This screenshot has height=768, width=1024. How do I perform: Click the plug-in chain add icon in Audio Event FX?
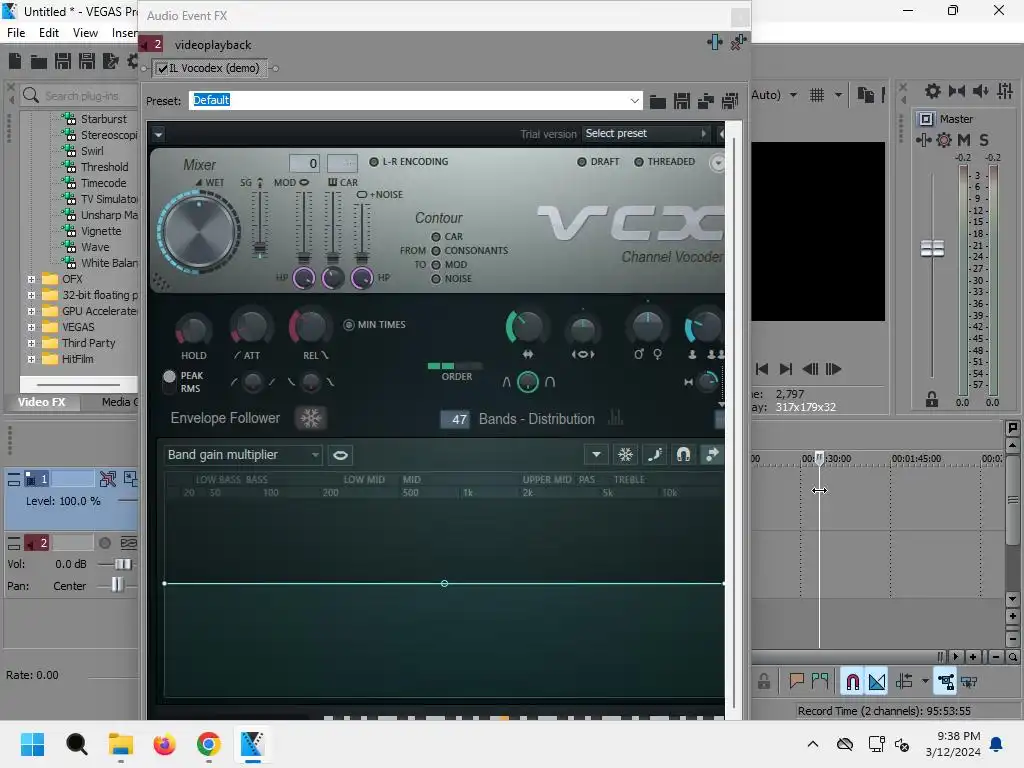[x=714, y=42]
